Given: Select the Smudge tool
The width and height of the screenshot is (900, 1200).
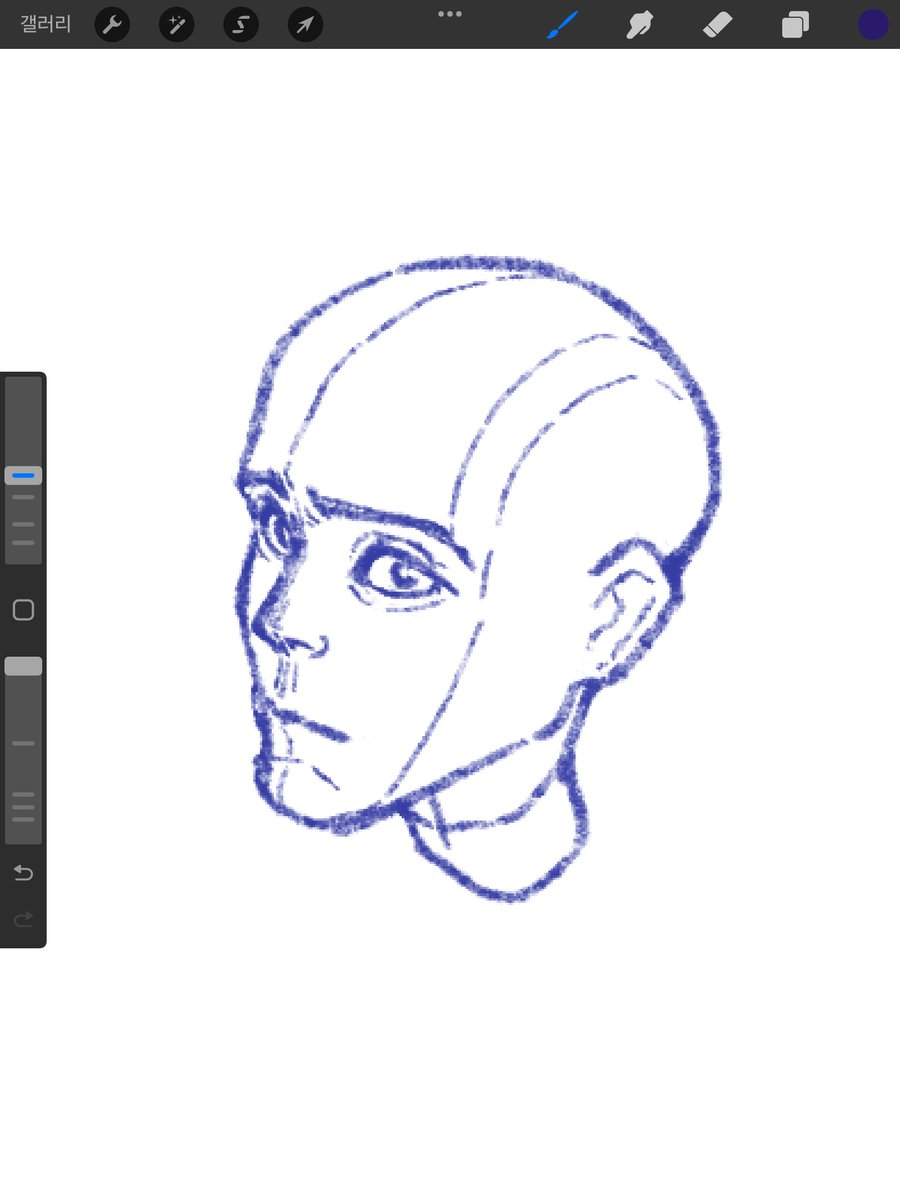Looking at the screenshot, I should click(x=640, y=25).
